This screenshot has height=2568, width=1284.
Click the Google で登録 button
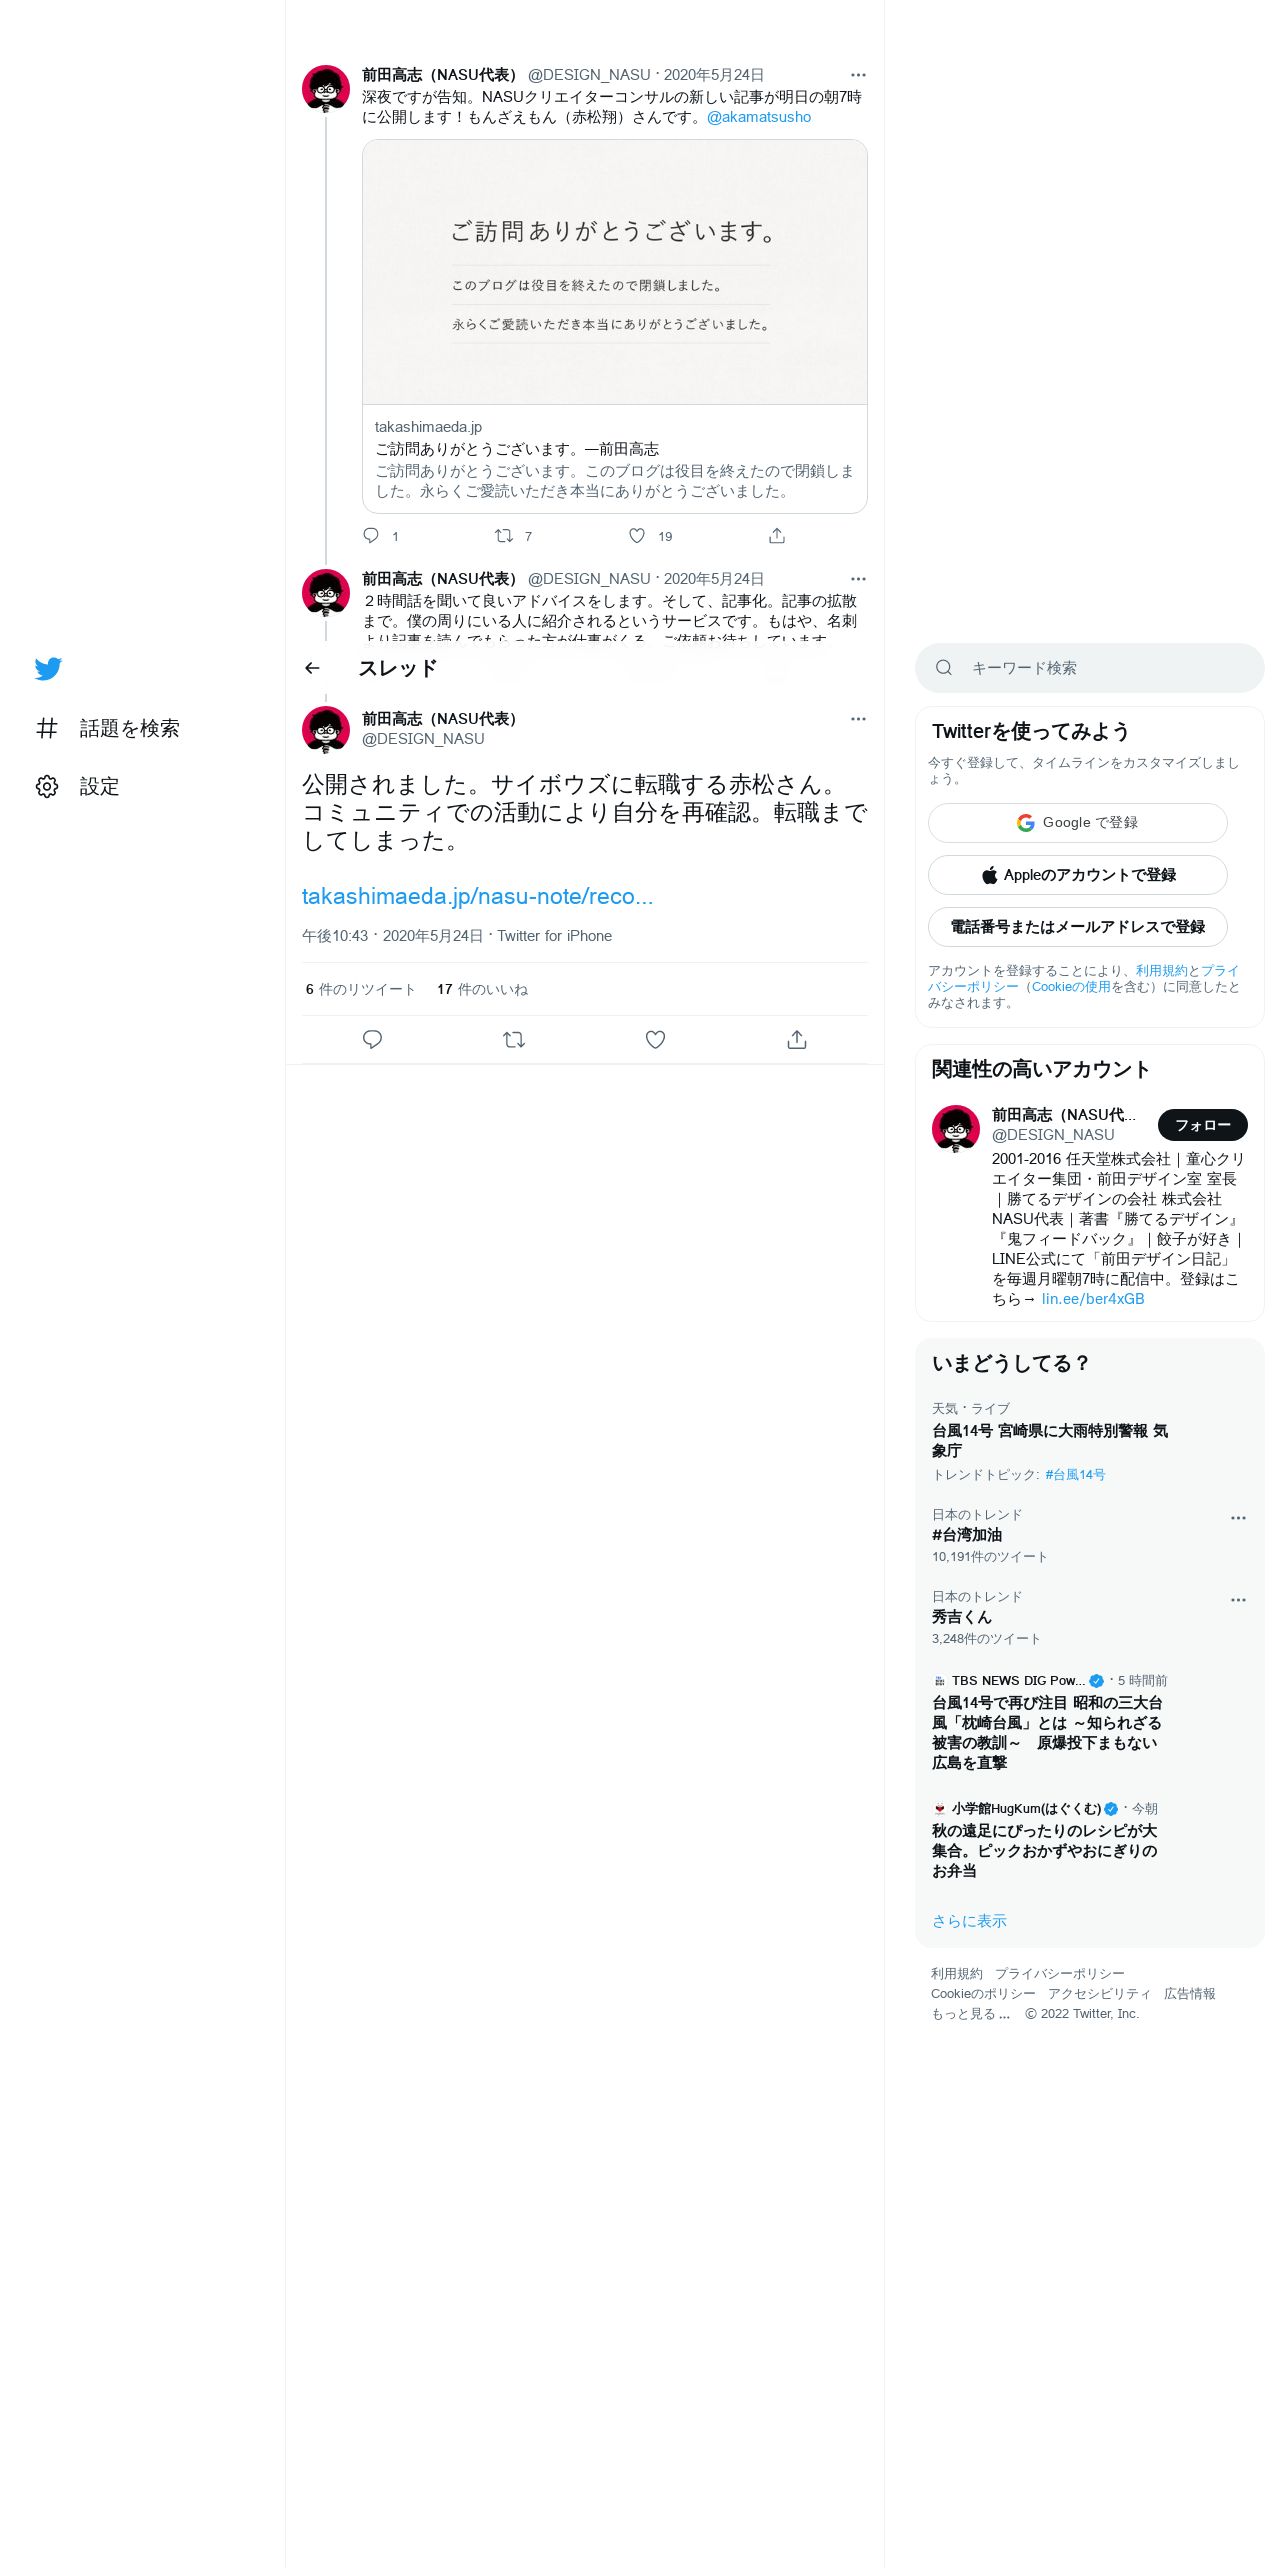1078,823
